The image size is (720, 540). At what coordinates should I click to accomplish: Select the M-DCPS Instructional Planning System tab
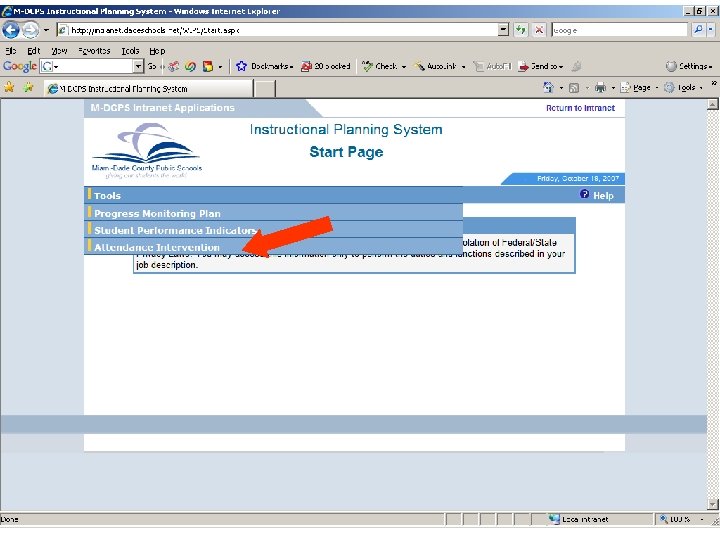pyautogui.click(x=148, y=89)
